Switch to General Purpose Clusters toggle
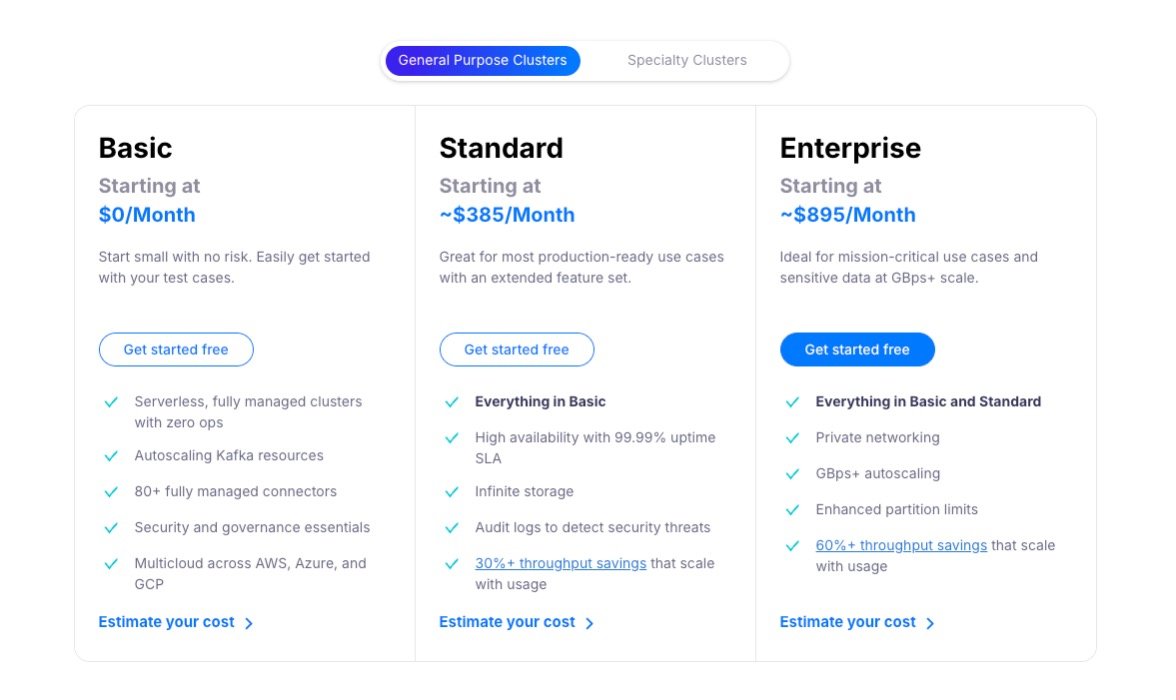1176x700 pixels. tap(482, 60)
